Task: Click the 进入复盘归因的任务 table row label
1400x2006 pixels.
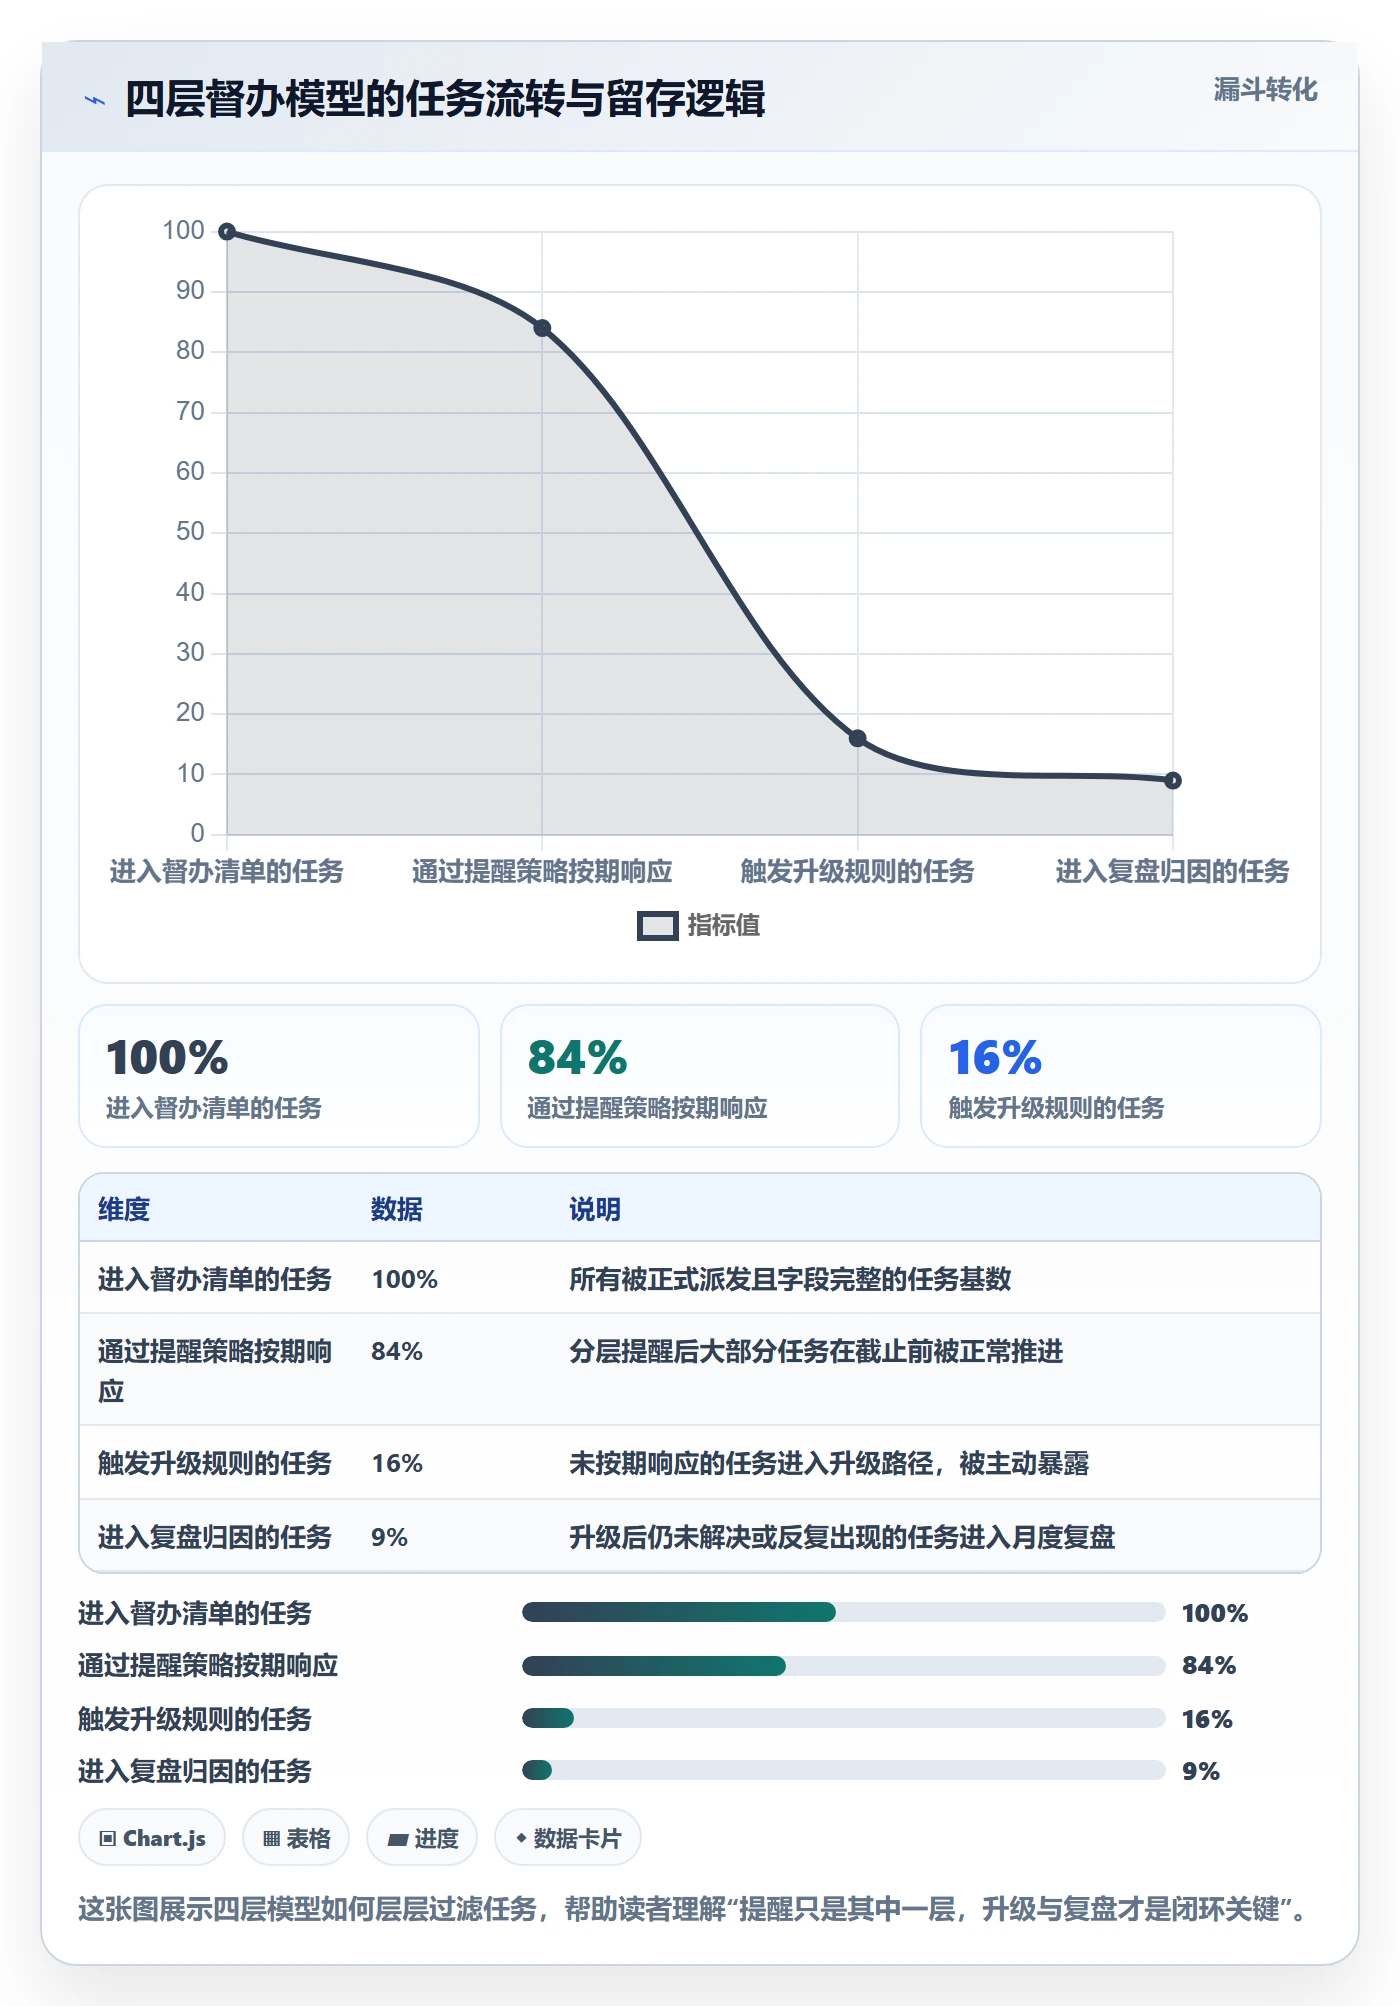Action: (214, 1537)
